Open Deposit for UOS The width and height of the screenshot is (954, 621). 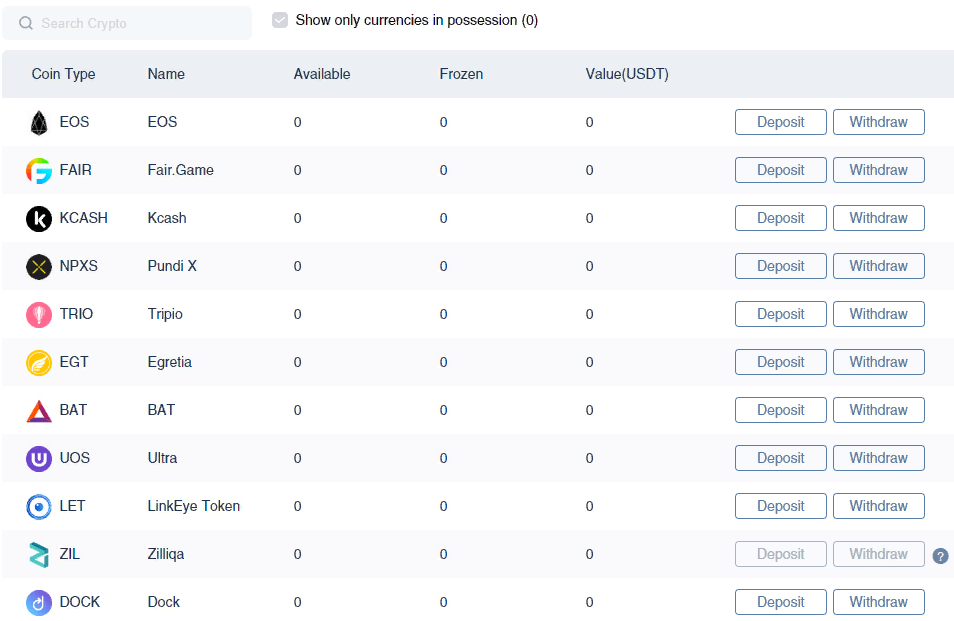(x=781, y=458)
